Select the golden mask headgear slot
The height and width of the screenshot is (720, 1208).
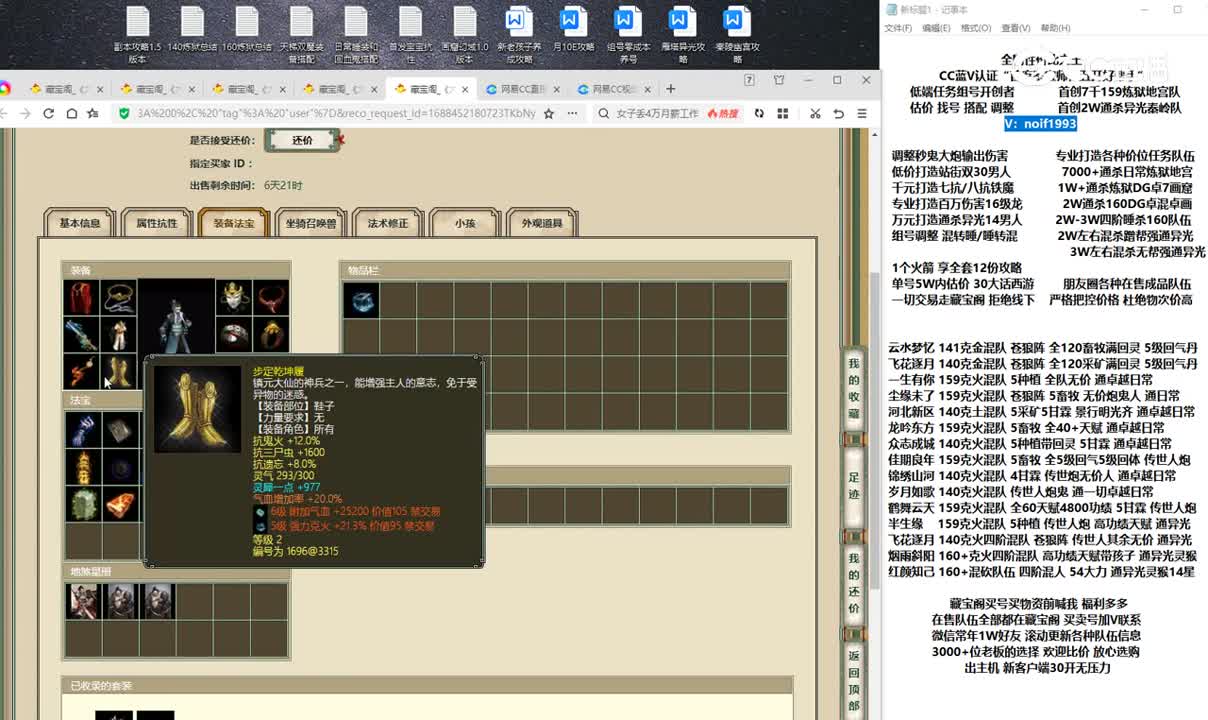pos(234,298)
